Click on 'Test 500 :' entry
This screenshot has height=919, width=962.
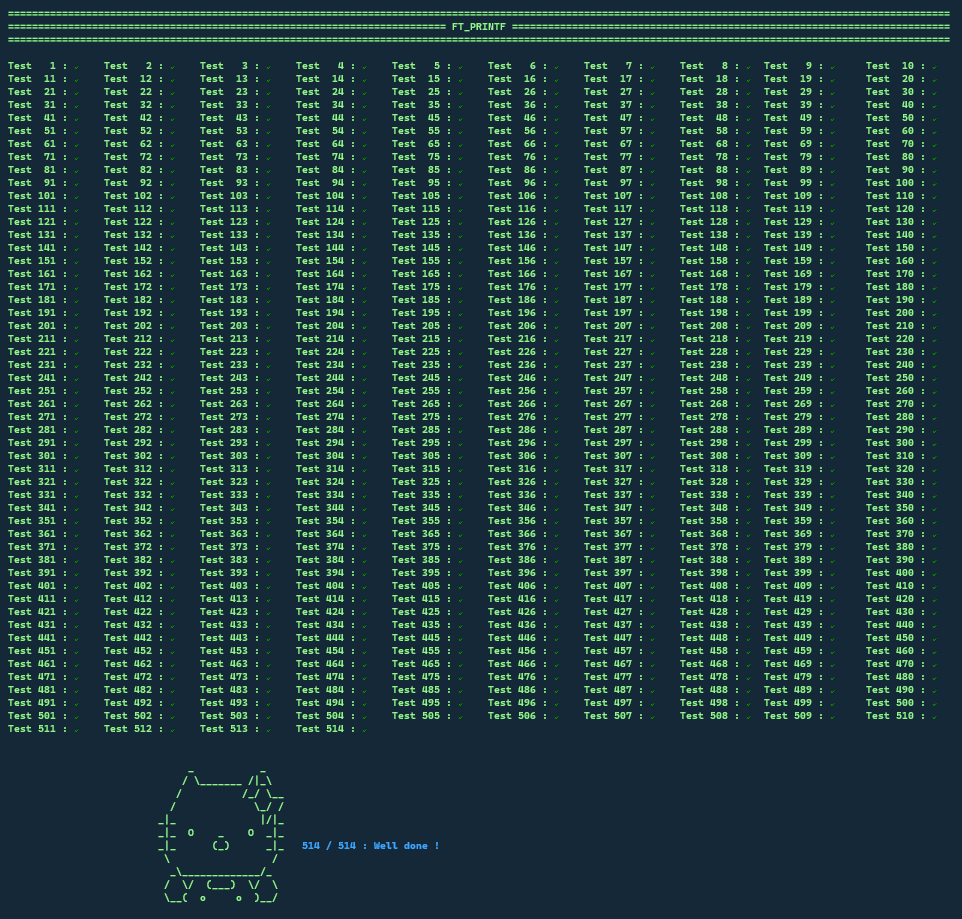pyautogui.click(x=895, y=703)
